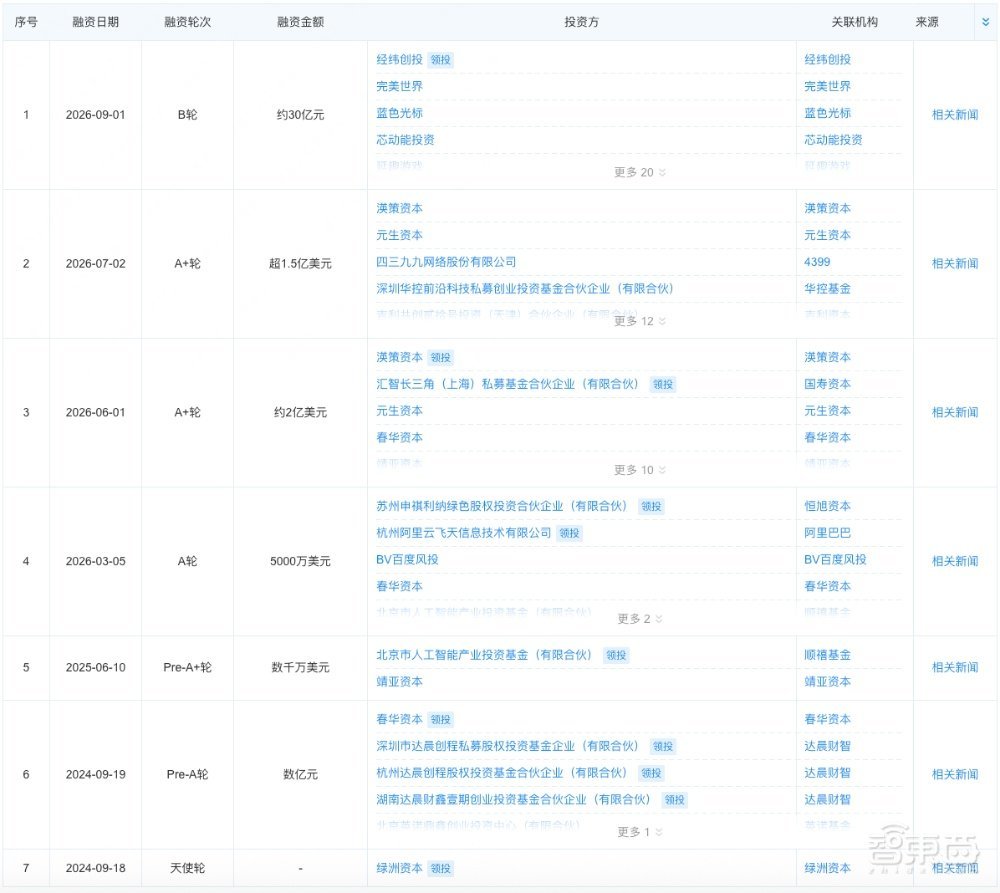
Task: Select the date cell 2025-06-10
Action: [96, 667]
